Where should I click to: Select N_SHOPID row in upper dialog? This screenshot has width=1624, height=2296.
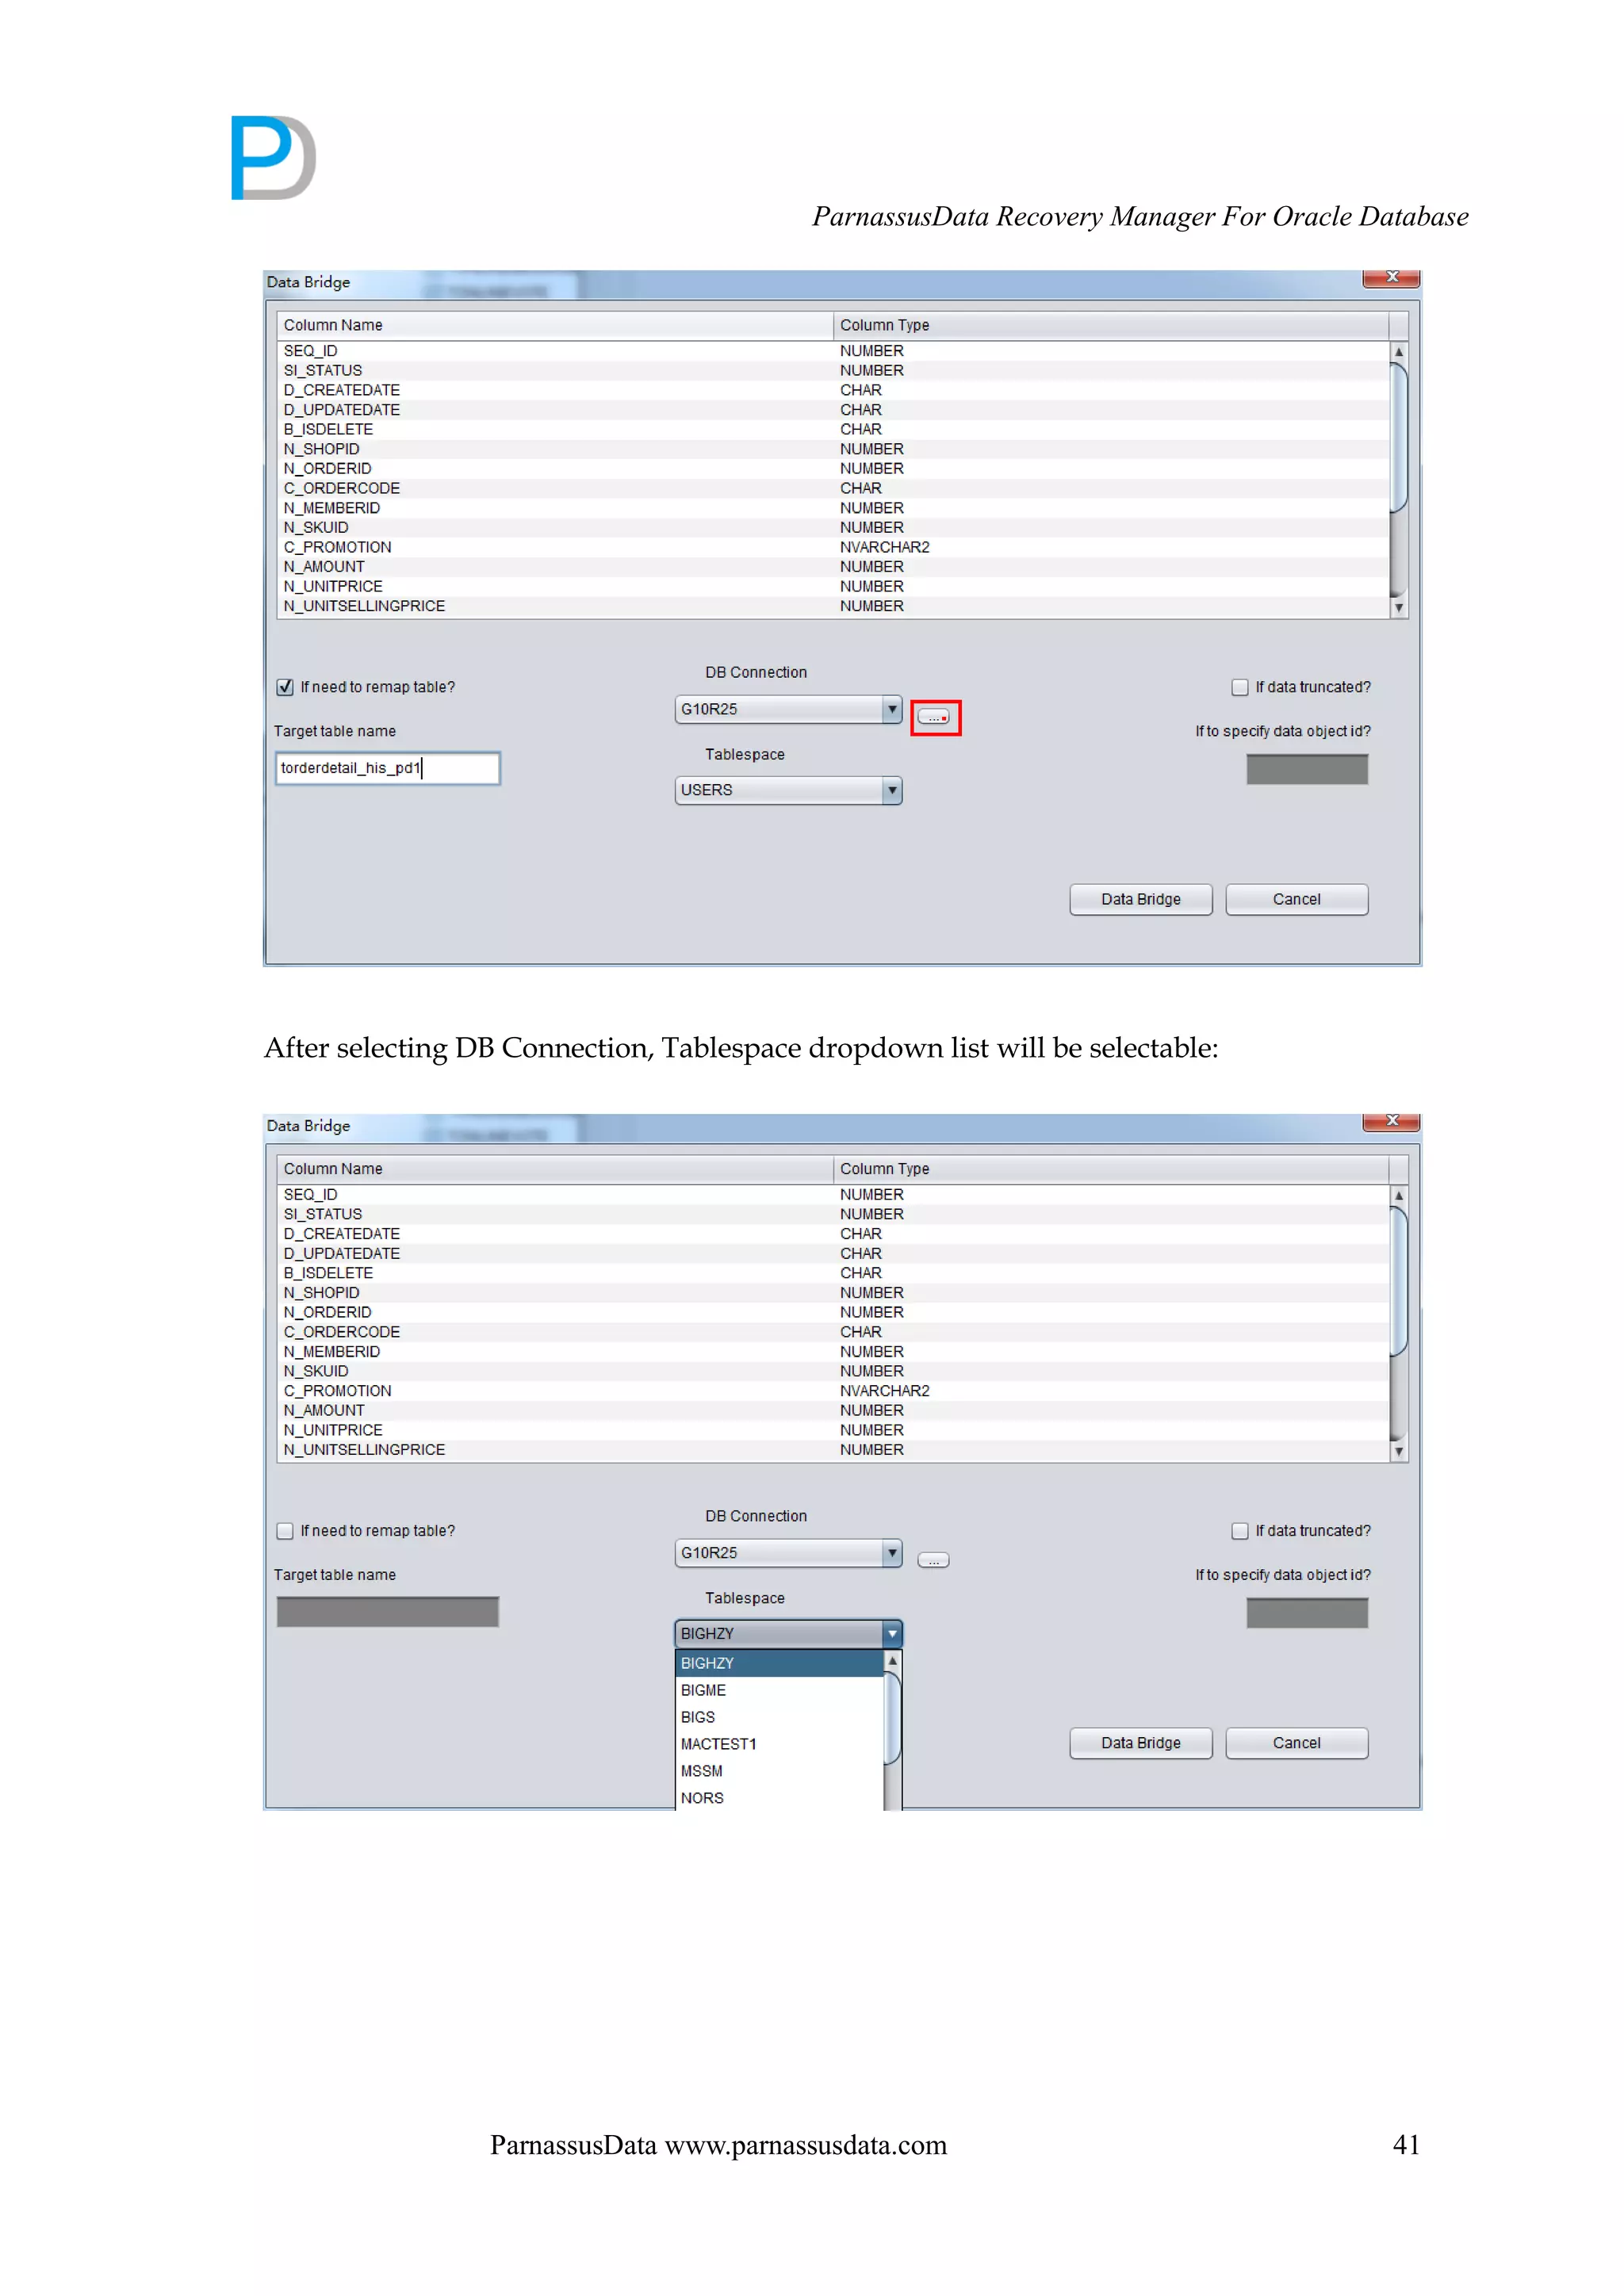(x=833, y=449)
